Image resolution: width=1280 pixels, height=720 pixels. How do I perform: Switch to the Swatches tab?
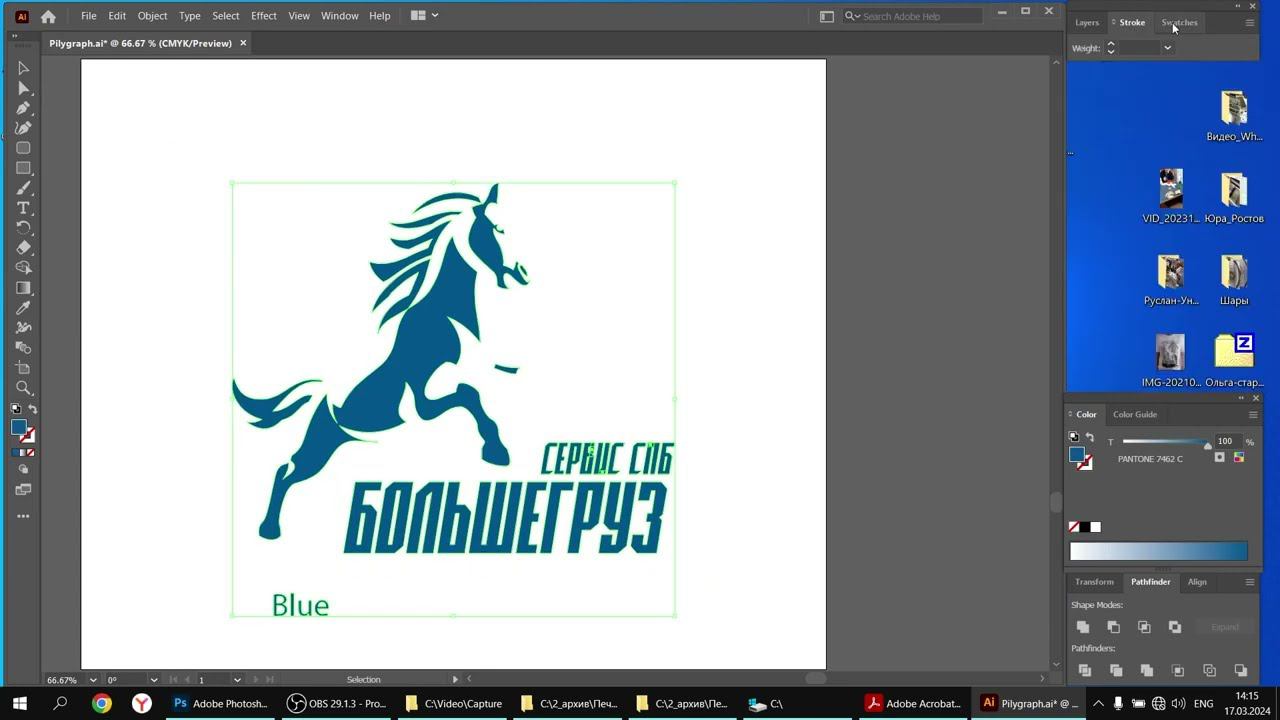point(1179,22)
